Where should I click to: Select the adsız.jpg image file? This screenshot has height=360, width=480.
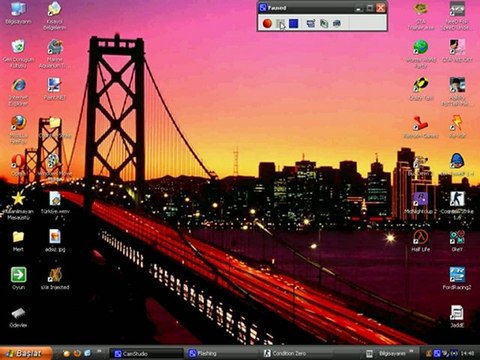(55, 241)
